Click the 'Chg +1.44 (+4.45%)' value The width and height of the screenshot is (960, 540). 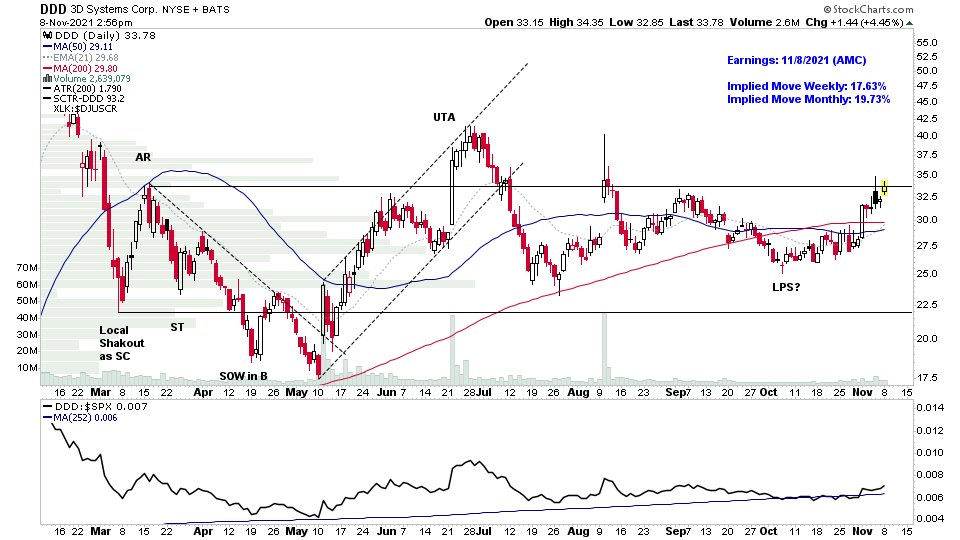point(854,23)
